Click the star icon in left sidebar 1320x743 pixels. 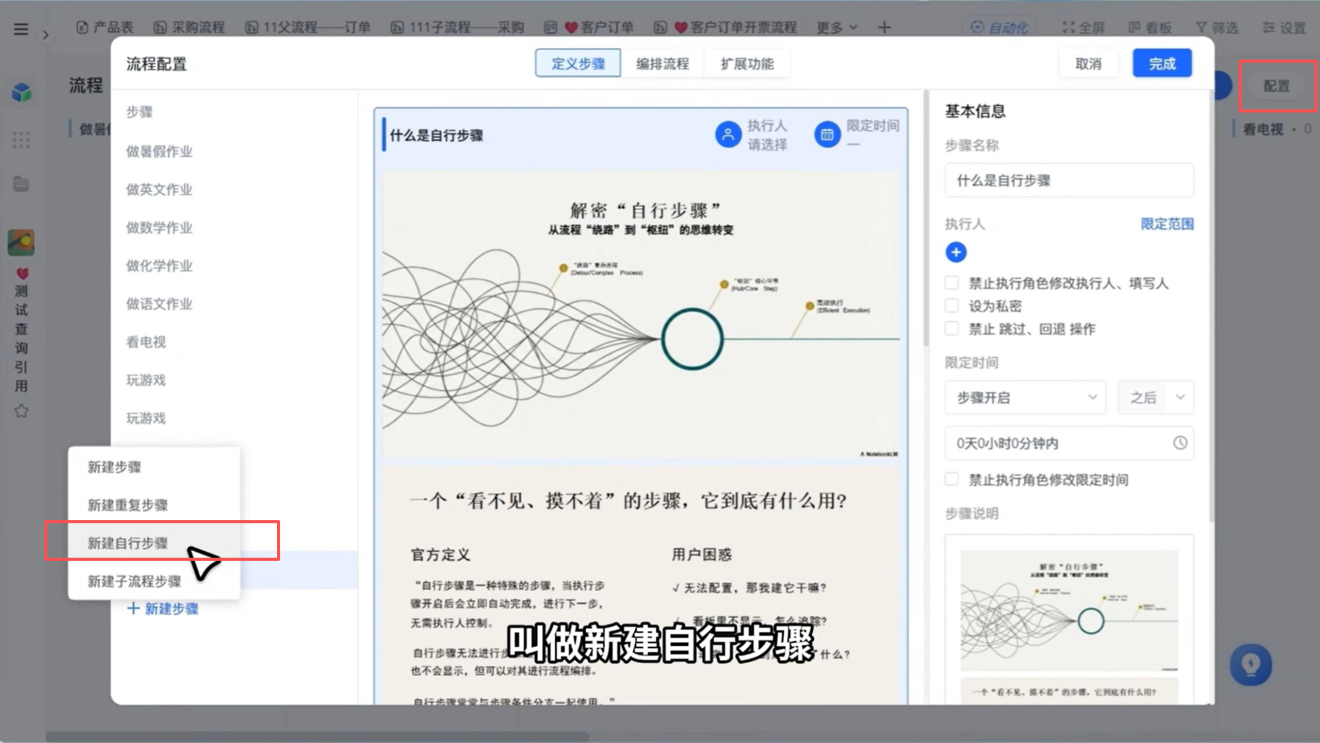pyautogui.click(x=21, y=411)
